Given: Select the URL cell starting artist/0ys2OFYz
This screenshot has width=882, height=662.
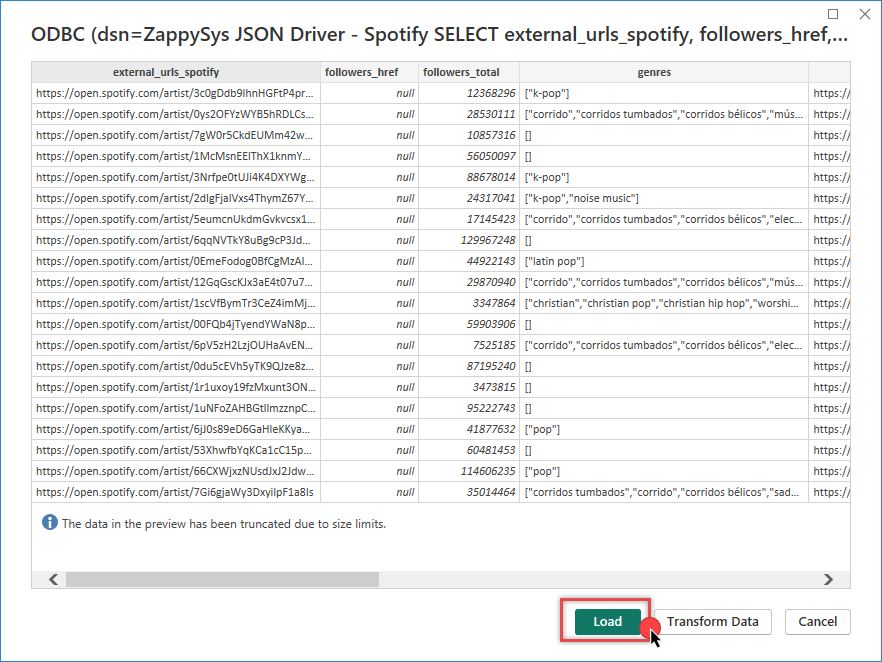Looking at the screenshot, I should tap(176, 114).
